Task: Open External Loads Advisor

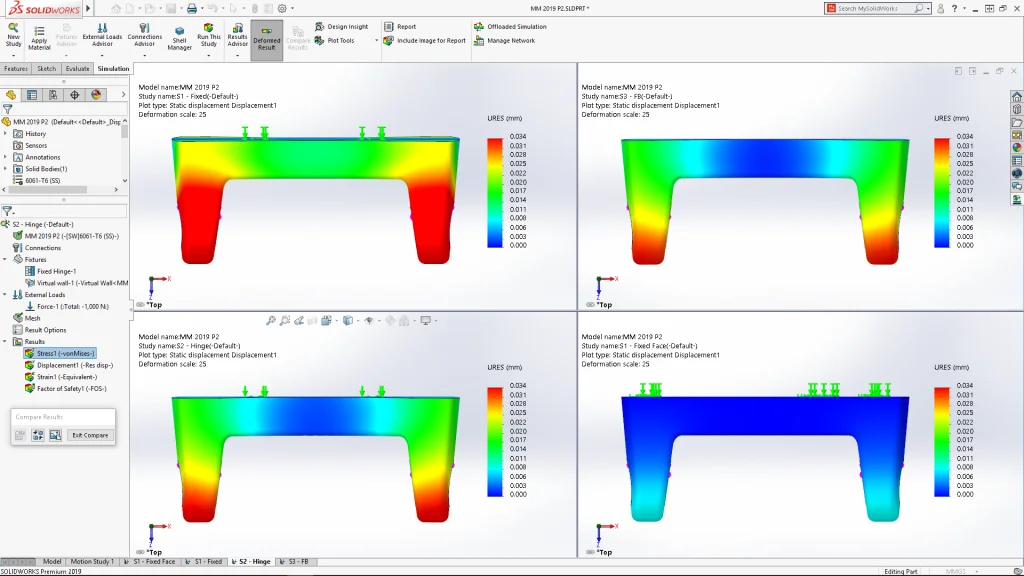Action: [x=102, y=36]
